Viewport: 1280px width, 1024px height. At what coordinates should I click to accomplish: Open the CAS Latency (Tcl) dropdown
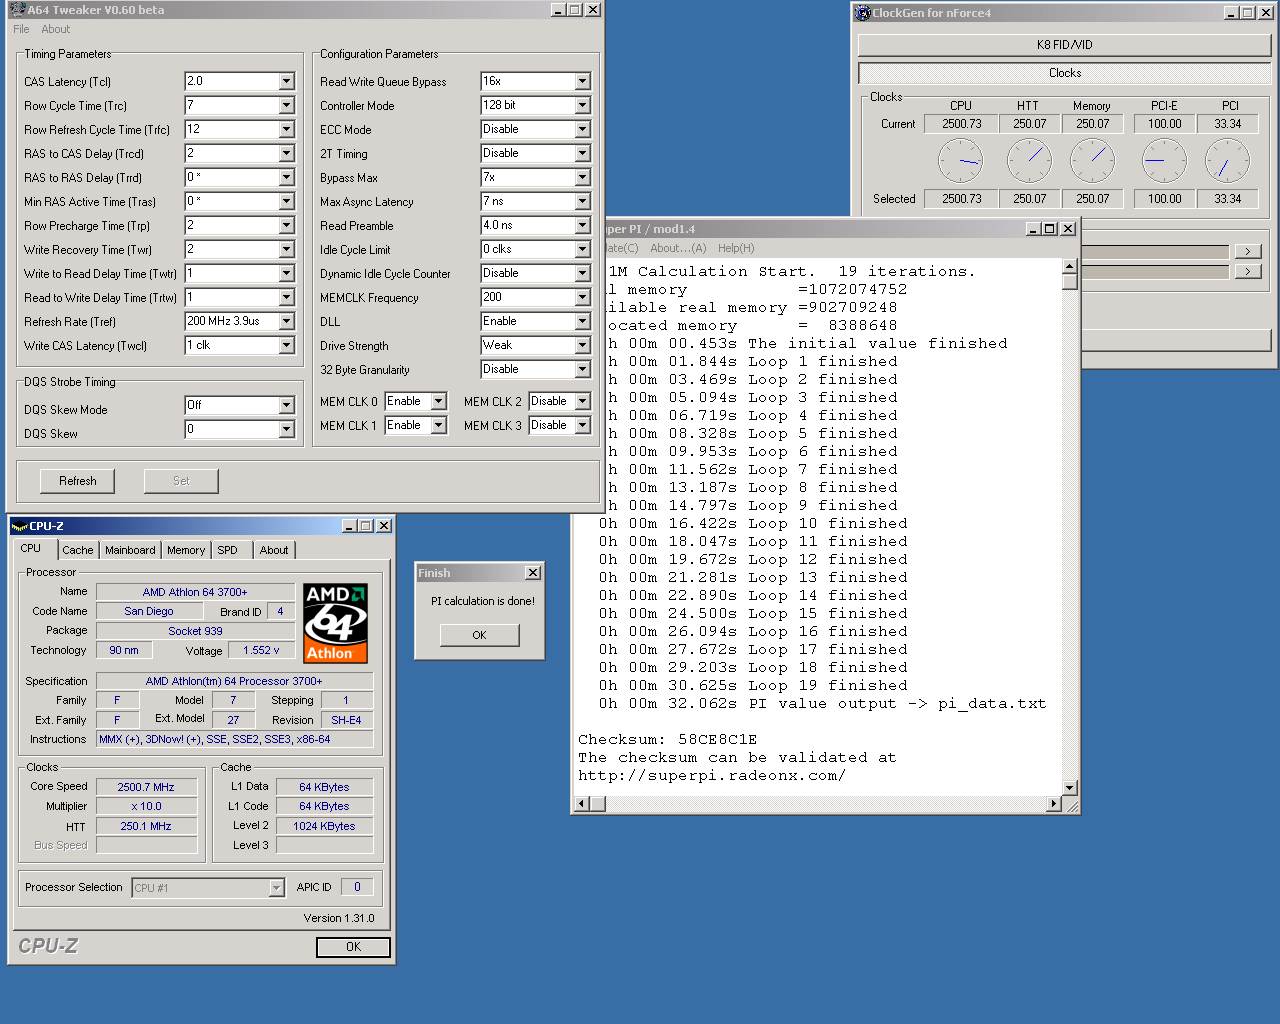286,81
